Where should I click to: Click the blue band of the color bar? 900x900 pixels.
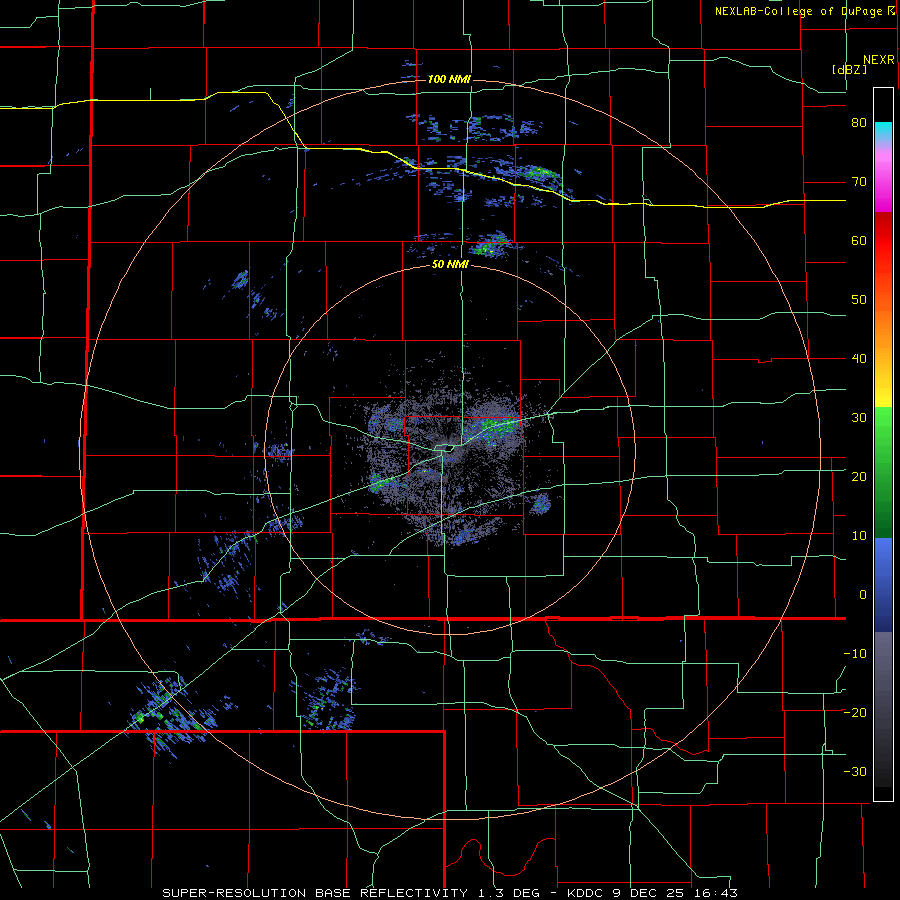coord(883,585)
